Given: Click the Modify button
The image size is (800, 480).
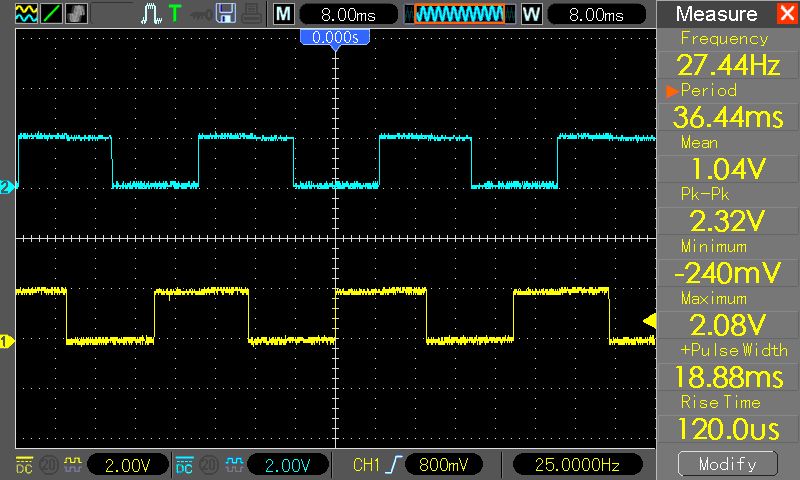Looking at the screenshot, I should [728, 464].
